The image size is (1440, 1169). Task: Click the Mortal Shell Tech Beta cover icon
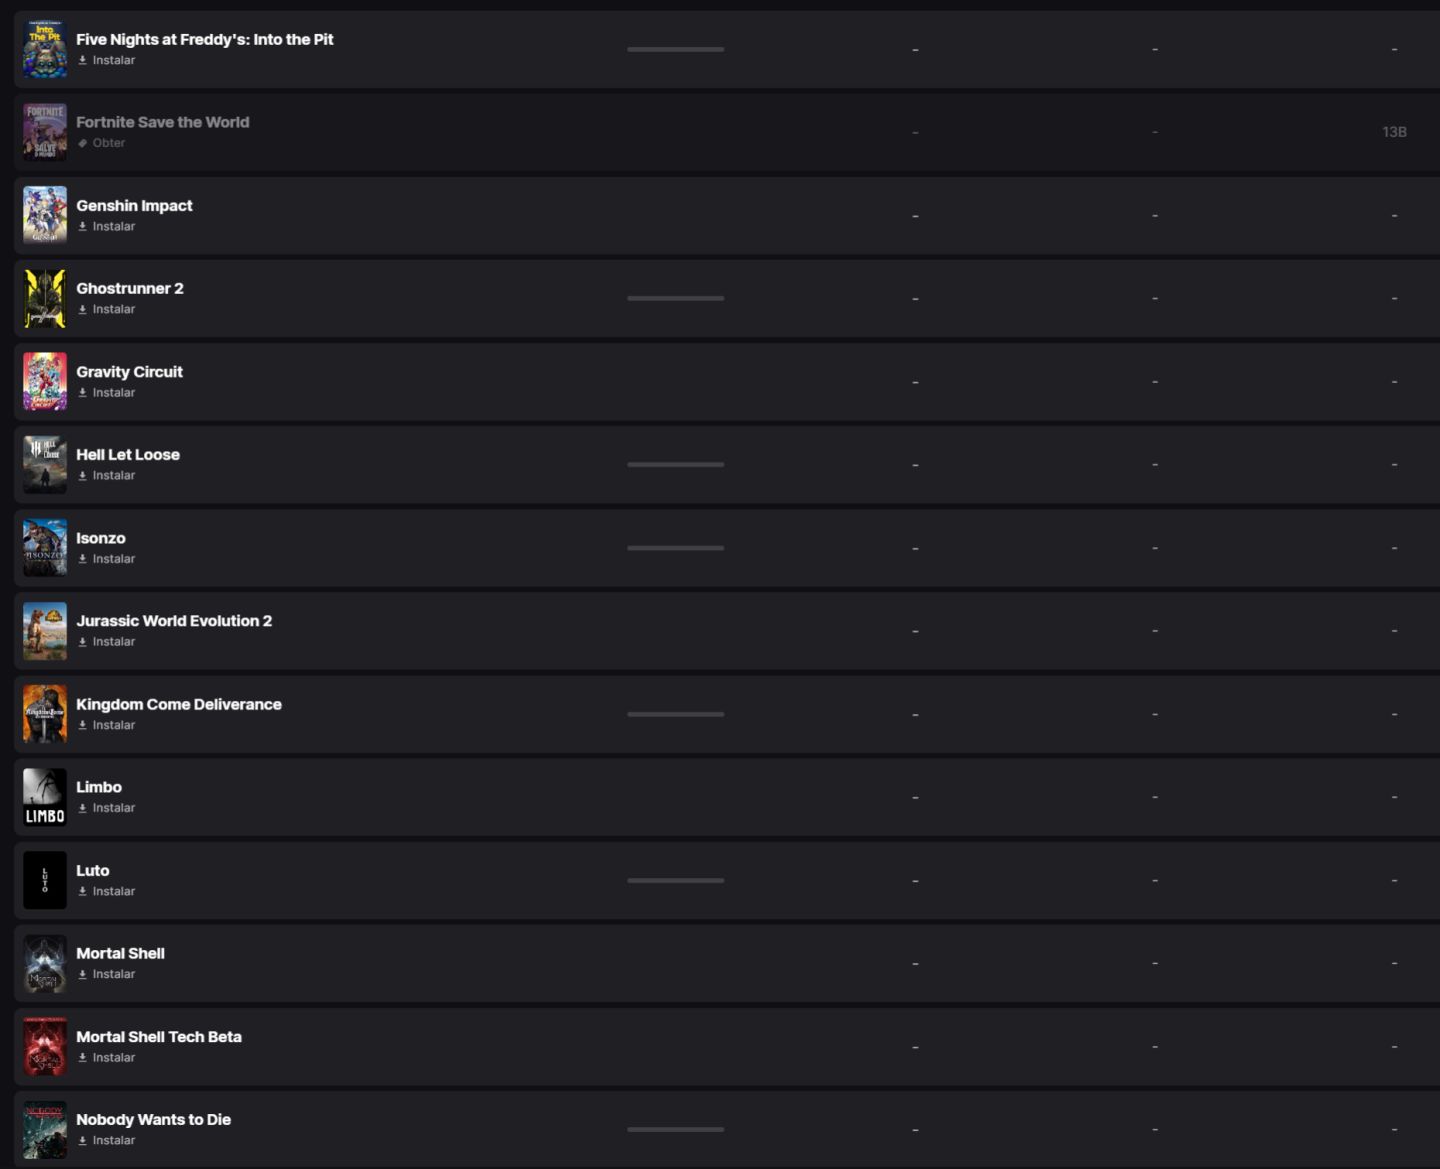(x=45, y=1047)
